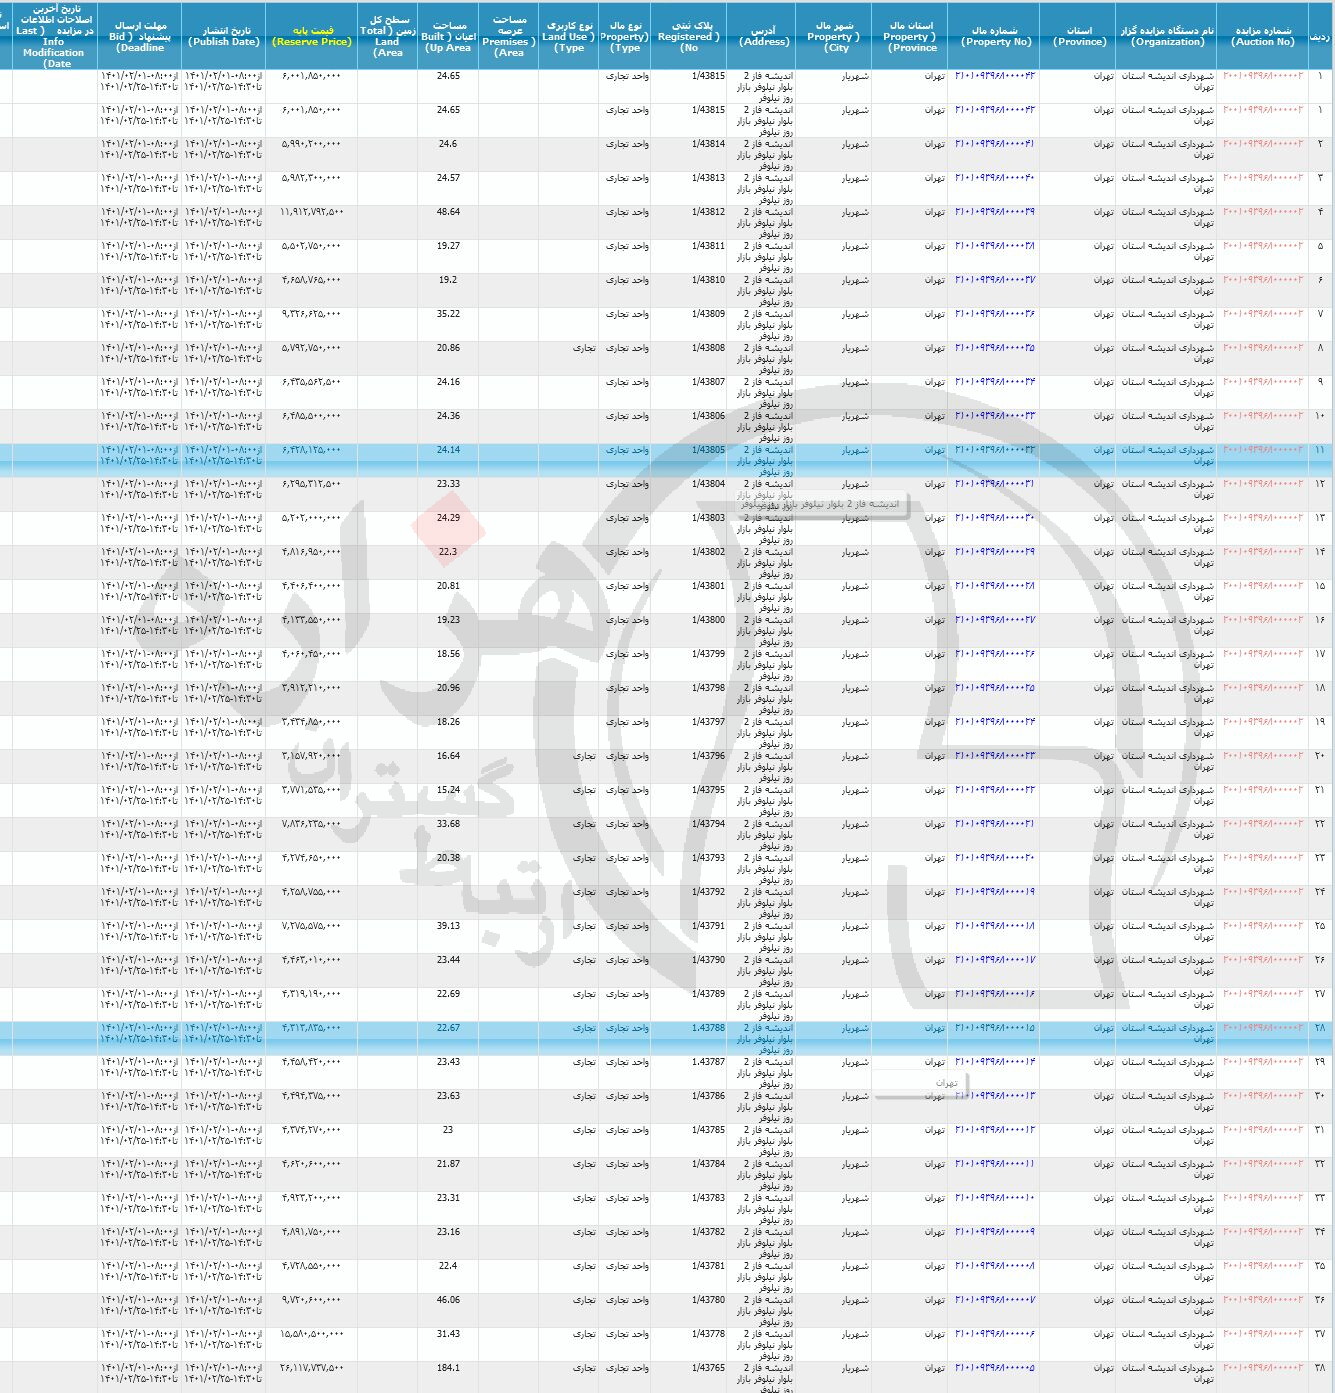Click the Bid Deadline column header
This screenshot has height=1393, width=1335.
point(140,36)
